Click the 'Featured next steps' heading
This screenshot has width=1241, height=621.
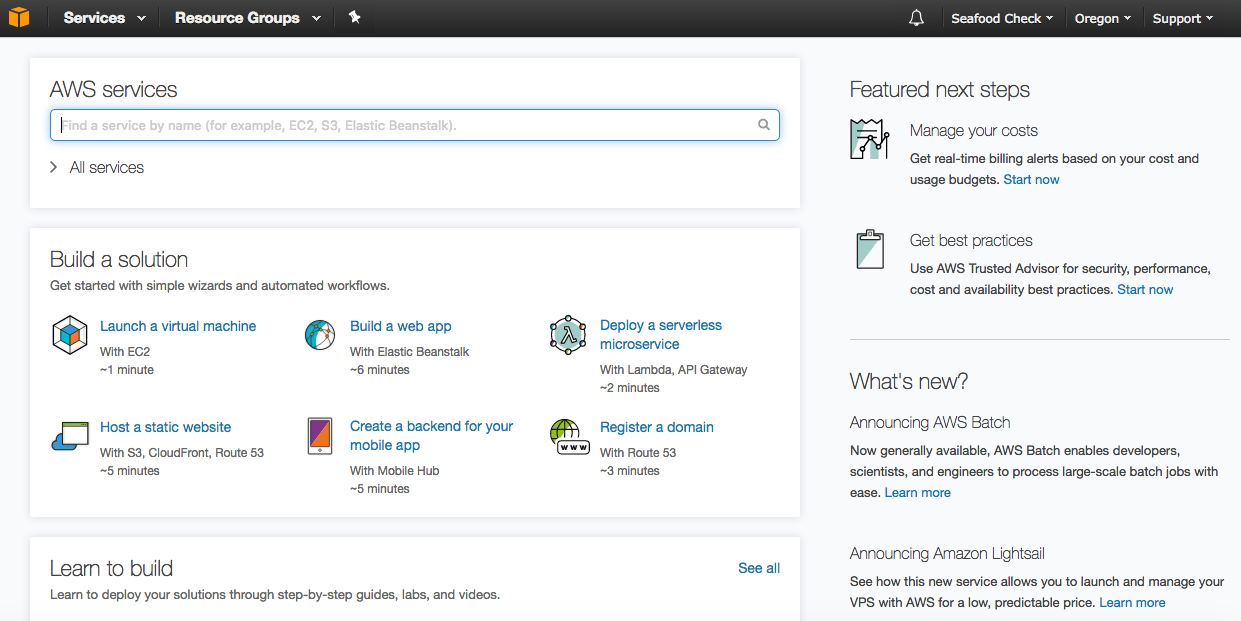coord(940,89)
